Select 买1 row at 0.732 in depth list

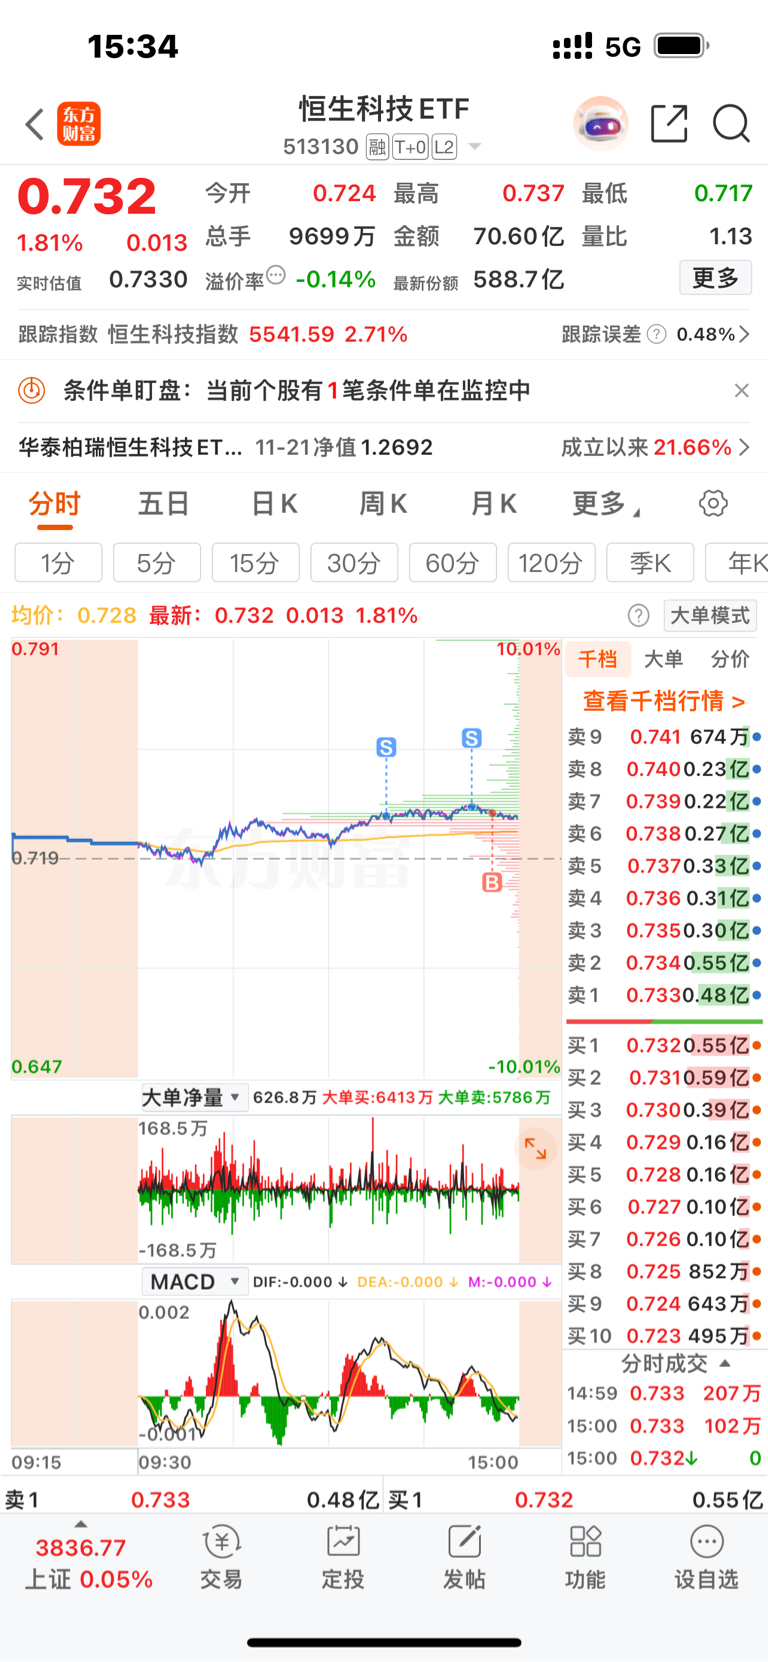tap(664, 1045)
